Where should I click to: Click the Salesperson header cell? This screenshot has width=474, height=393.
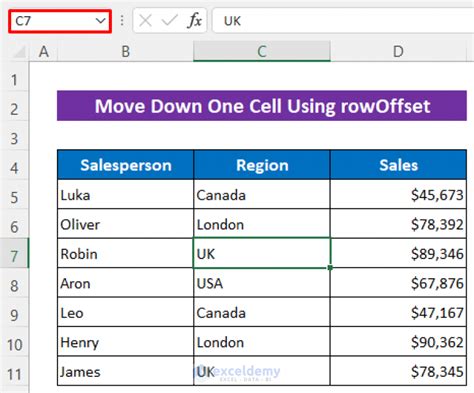coord(125,165)
